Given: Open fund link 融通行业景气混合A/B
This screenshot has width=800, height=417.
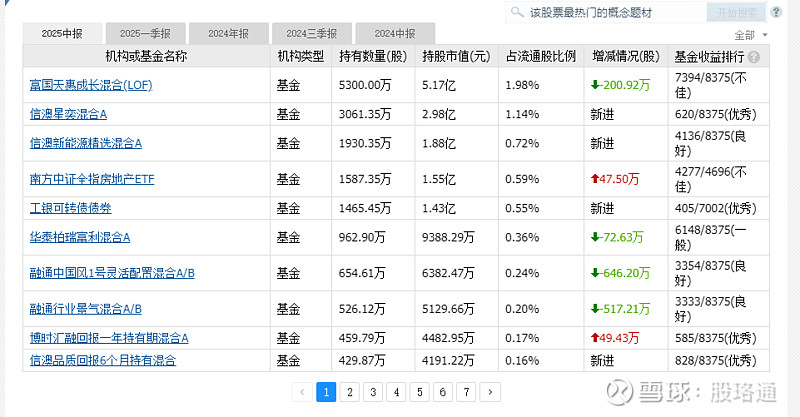Looking at the screenshot, I should (x=86, y=309).
